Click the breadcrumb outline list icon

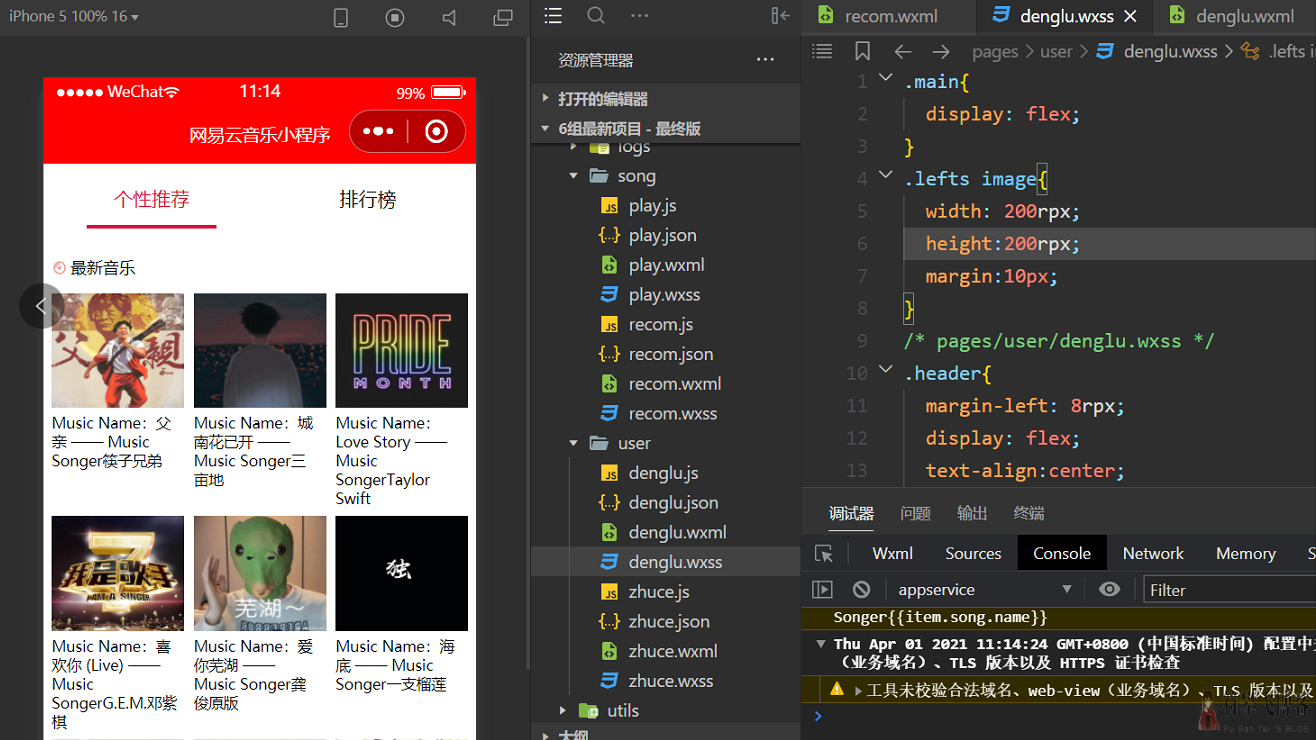tap(822, 51)
